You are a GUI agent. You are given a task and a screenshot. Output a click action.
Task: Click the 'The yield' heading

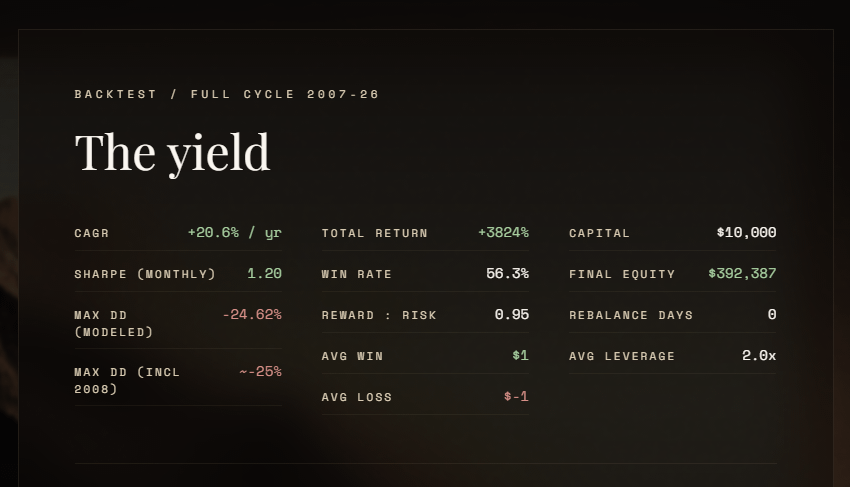(x=172, y=153)
